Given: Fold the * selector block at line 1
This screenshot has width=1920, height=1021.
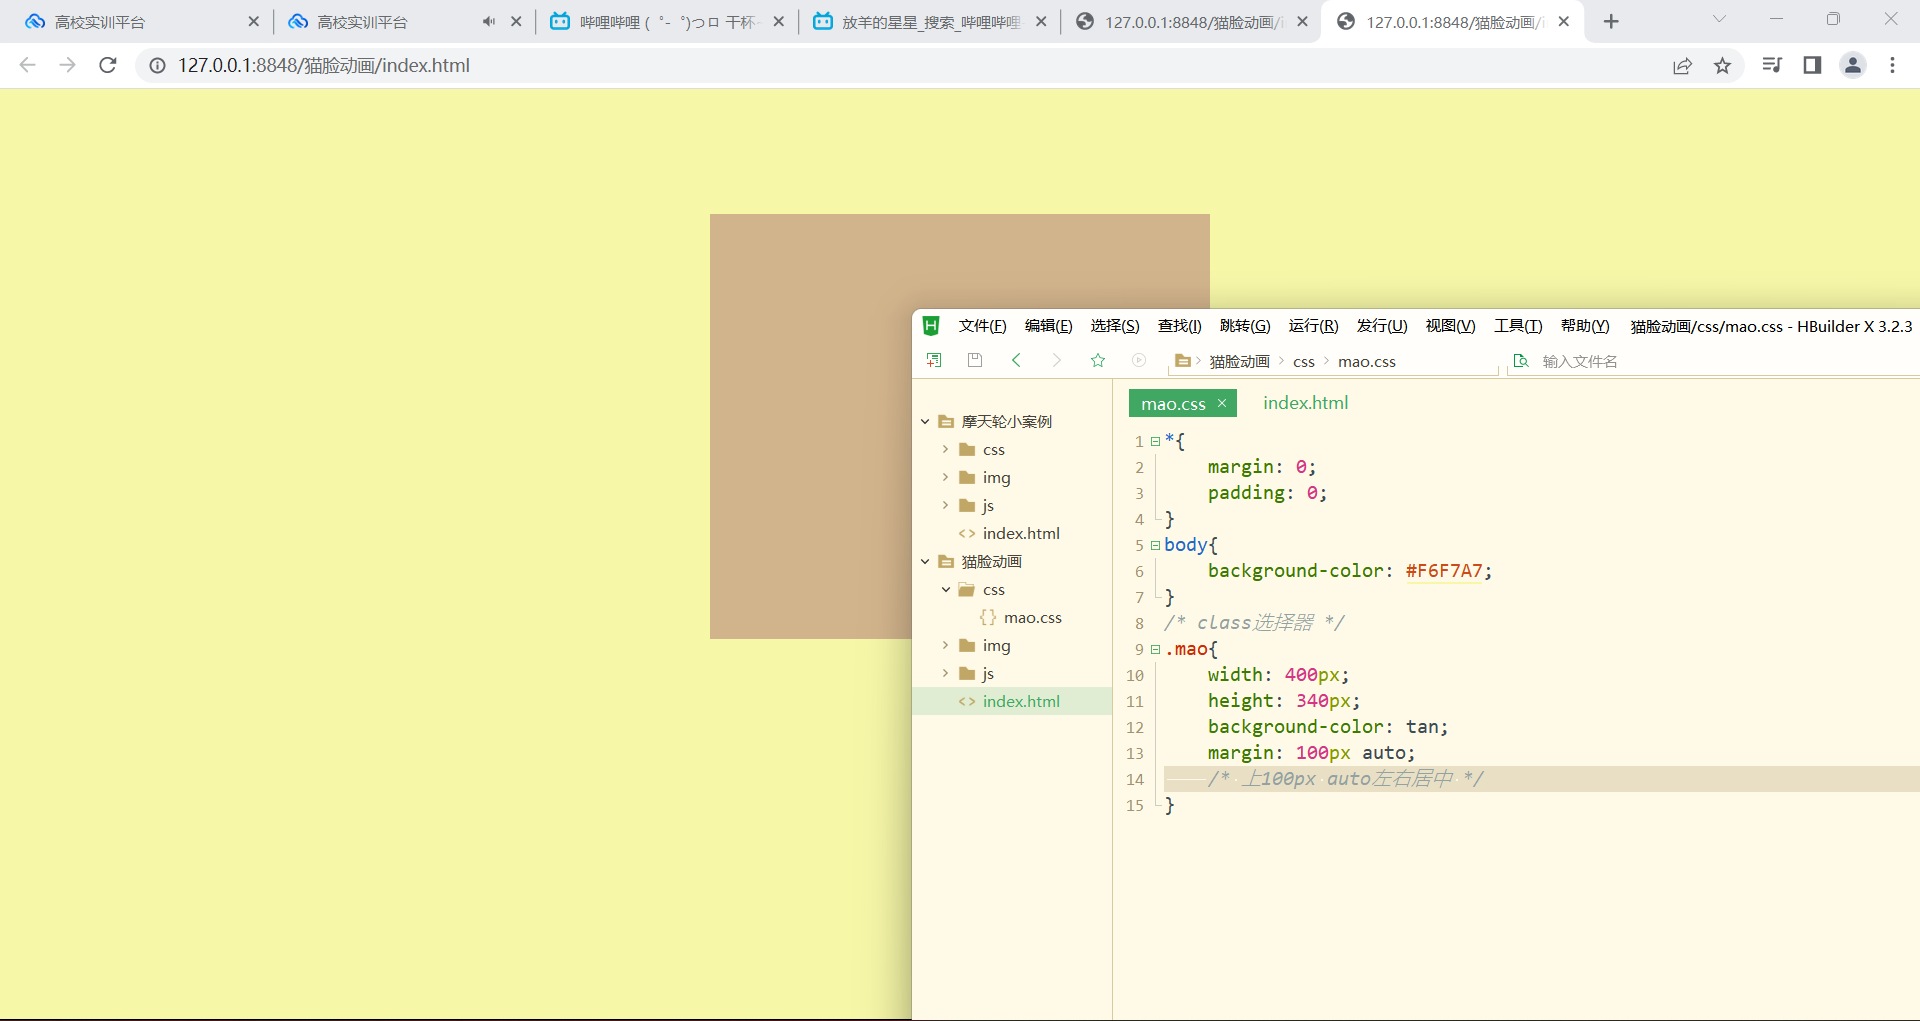Looking at the screenshot, I should pyautogui.click(x=1155, y=441).
